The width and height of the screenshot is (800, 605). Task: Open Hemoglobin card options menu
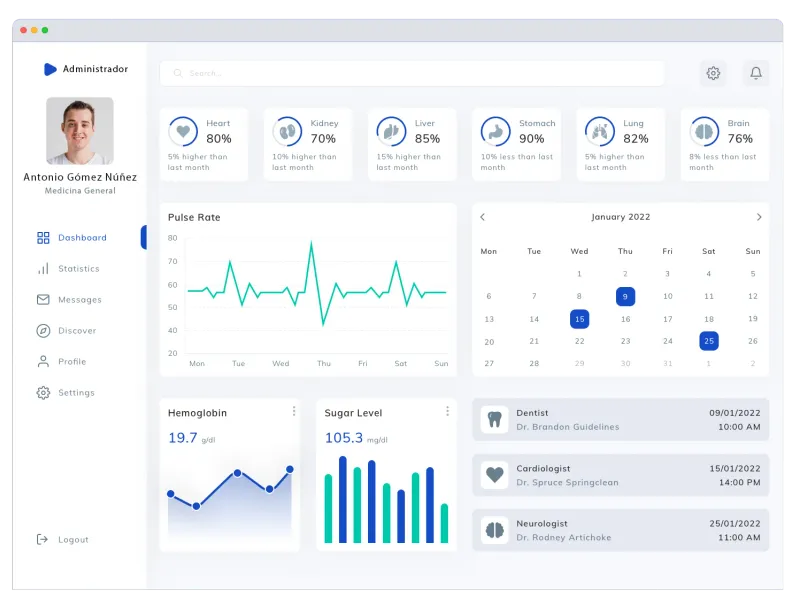coord(294,411)
